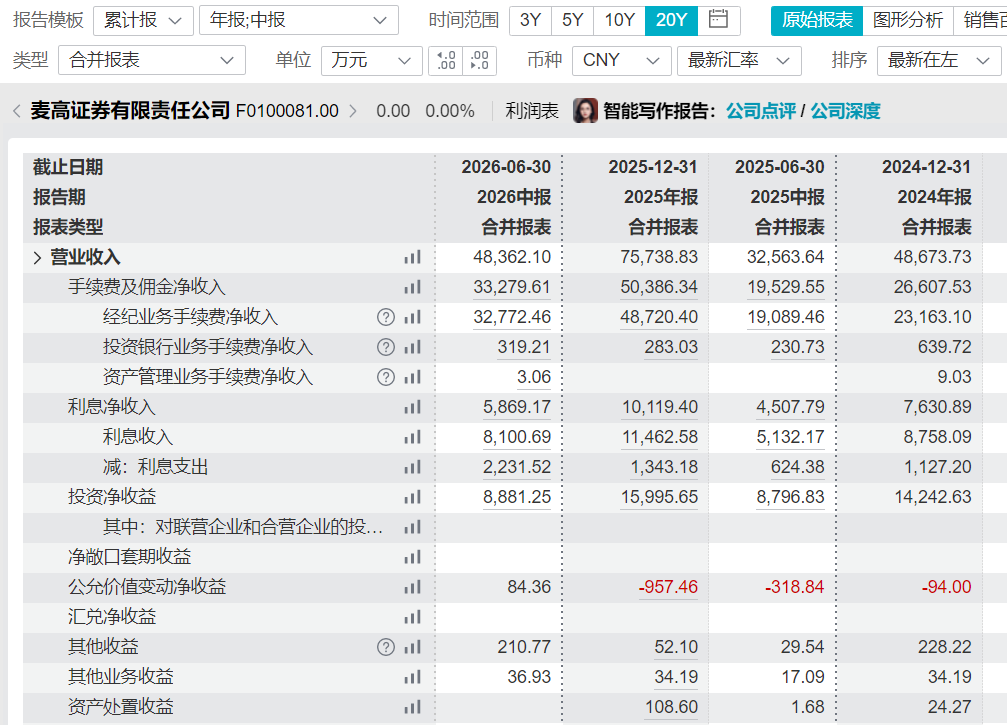
Task: Open 合并报表 type dropdown
Action: (x=152, y=60)
